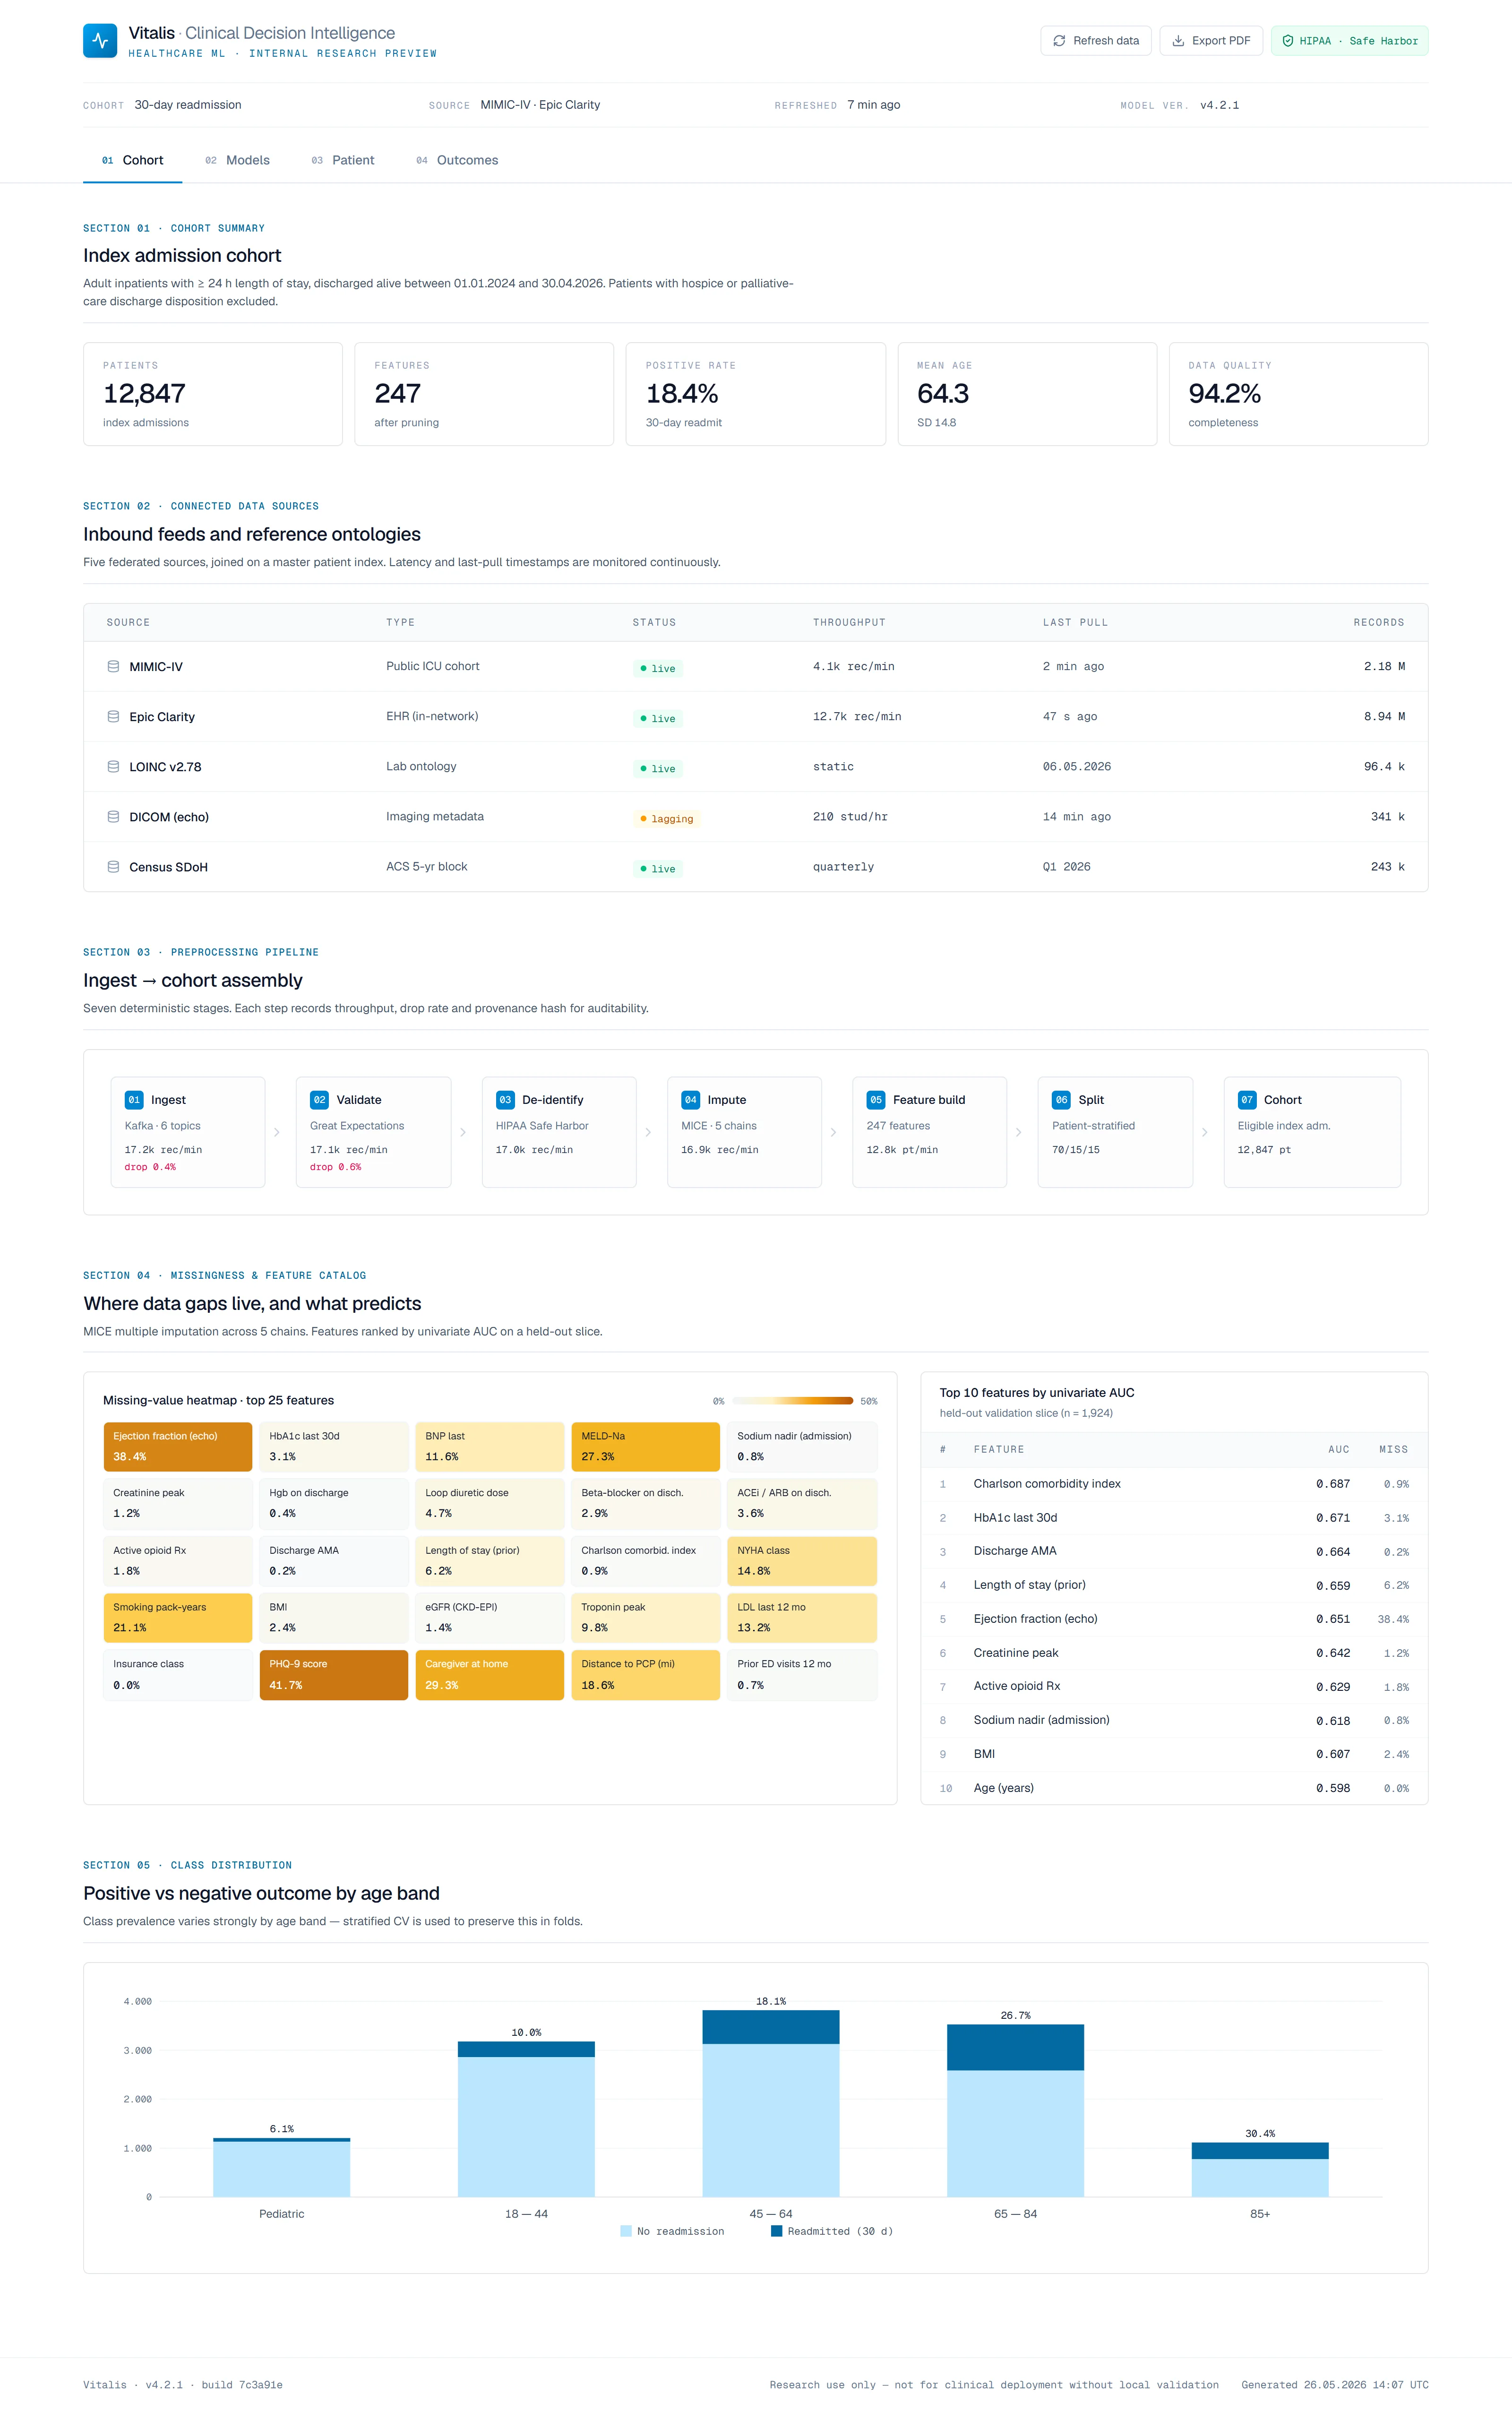Viewport: 1512px width, 2411px height.
Task: Switch to the Models tab
Action: coord(237,160)
